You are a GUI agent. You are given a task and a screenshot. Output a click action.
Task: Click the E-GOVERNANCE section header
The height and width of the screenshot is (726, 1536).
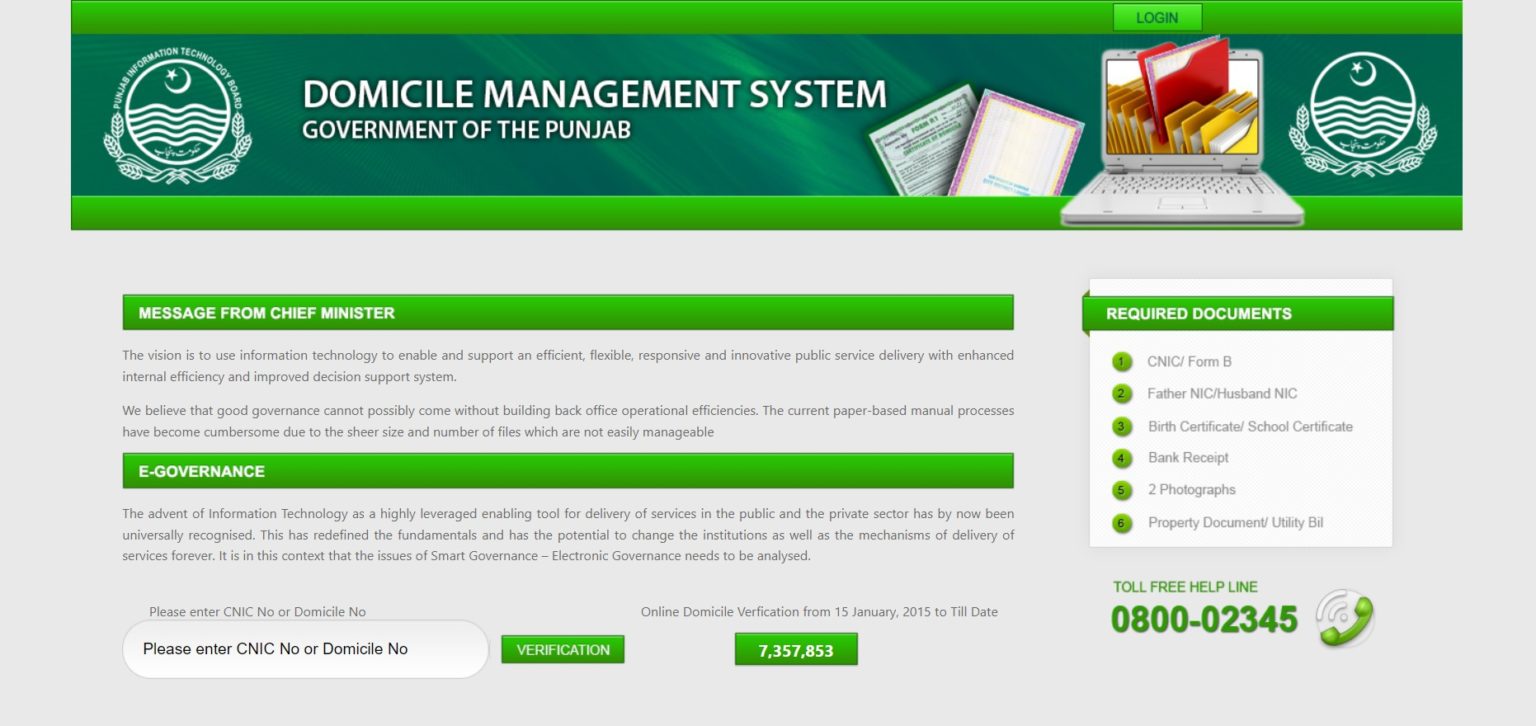coord(567,470)
